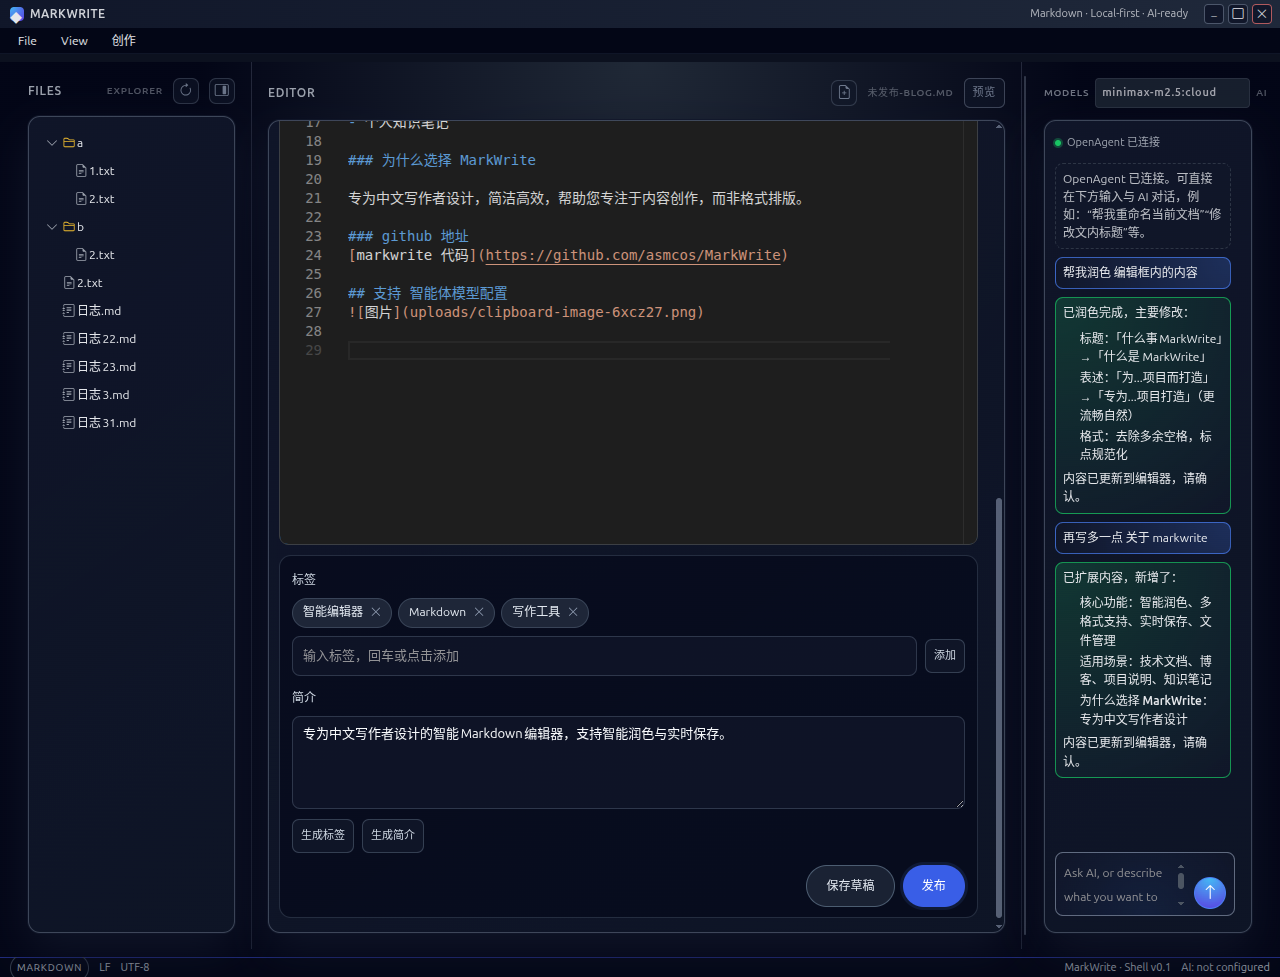
Task: Open 日志31.md file
Action: coord(100,423)
